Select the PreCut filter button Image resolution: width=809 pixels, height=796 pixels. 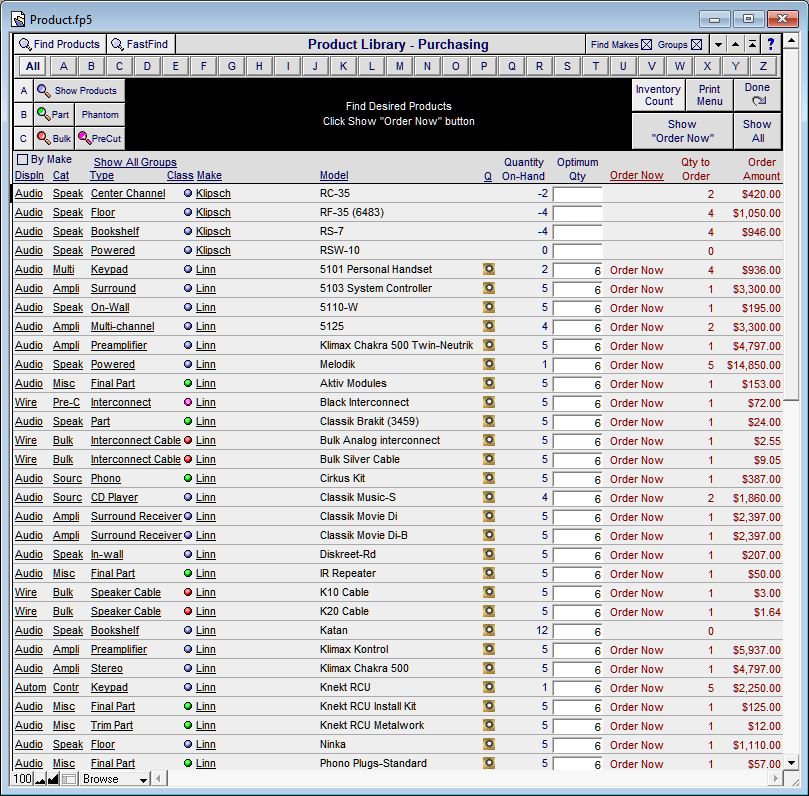click(100, 138)
